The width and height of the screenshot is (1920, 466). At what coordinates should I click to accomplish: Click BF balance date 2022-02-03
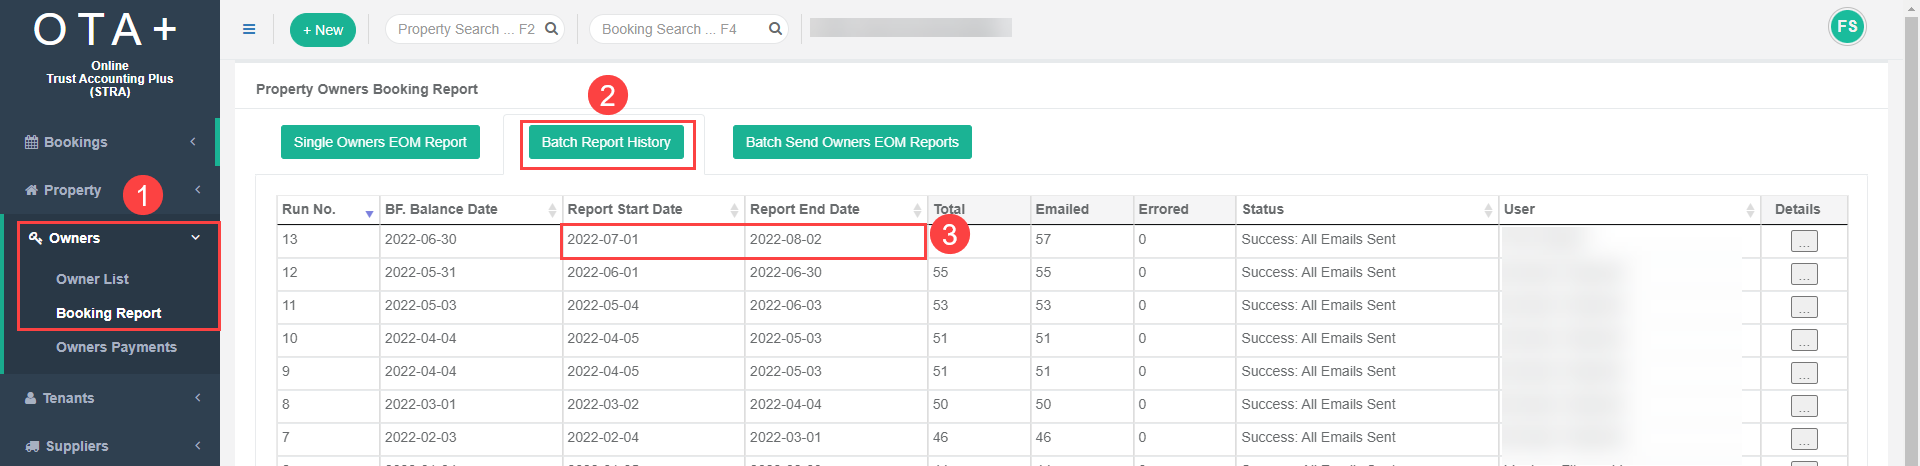tap(421, 437)
